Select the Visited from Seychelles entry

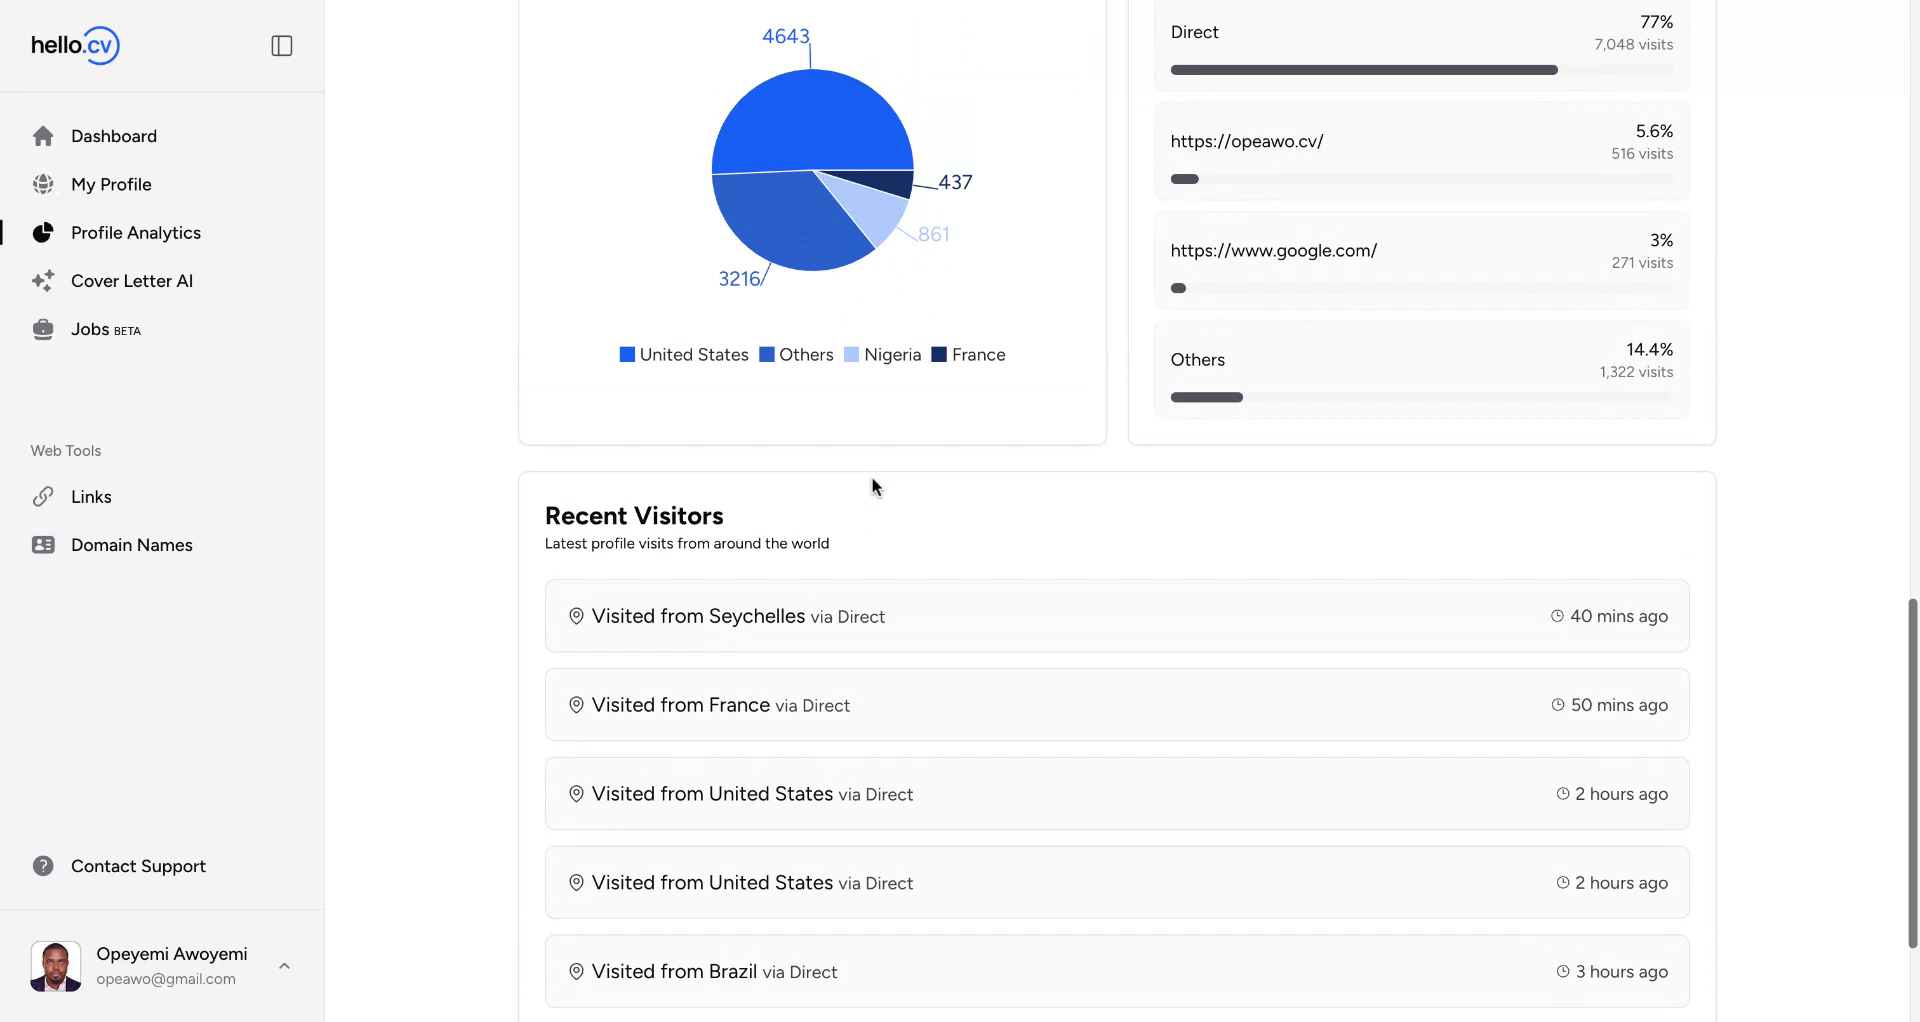click(1116, 616)
